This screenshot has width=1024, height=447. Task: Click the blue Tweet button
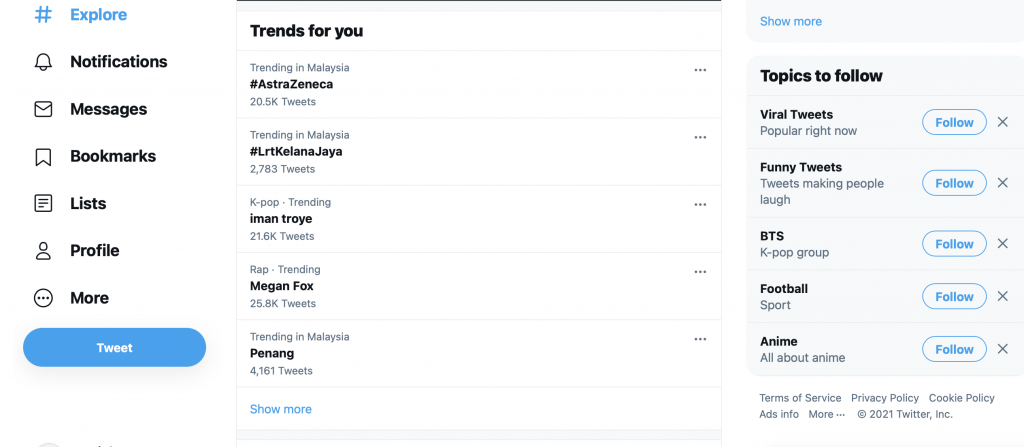(114, 348)
